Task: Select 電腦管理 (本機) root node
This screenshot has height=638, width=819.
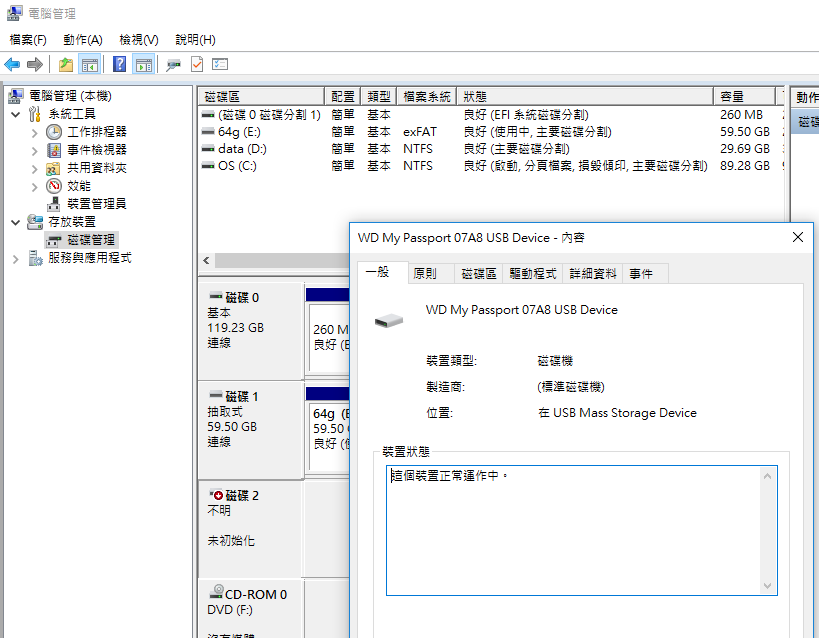Action: point(70,96)
